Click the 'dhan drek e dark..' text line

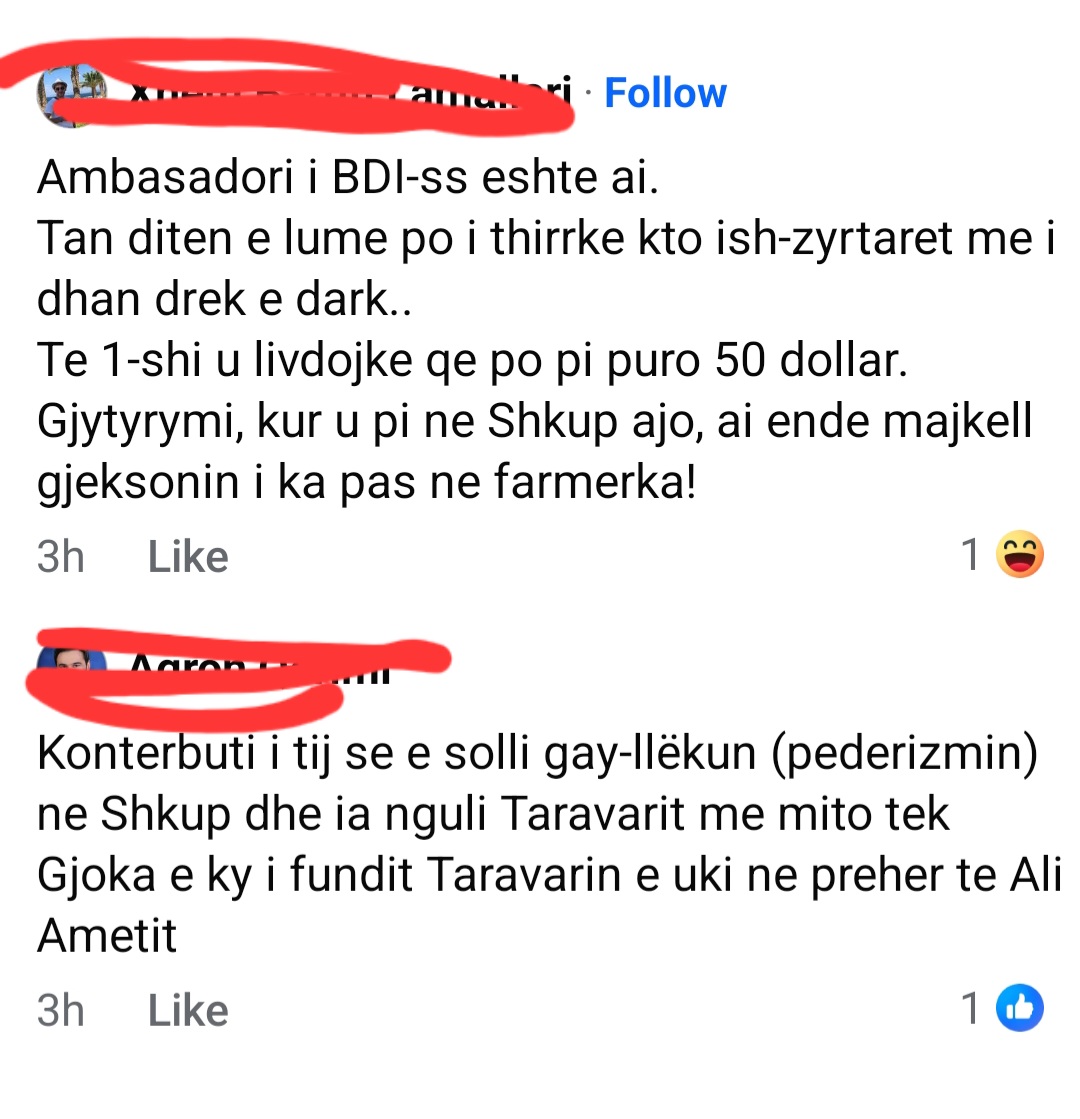pos(224,299)
